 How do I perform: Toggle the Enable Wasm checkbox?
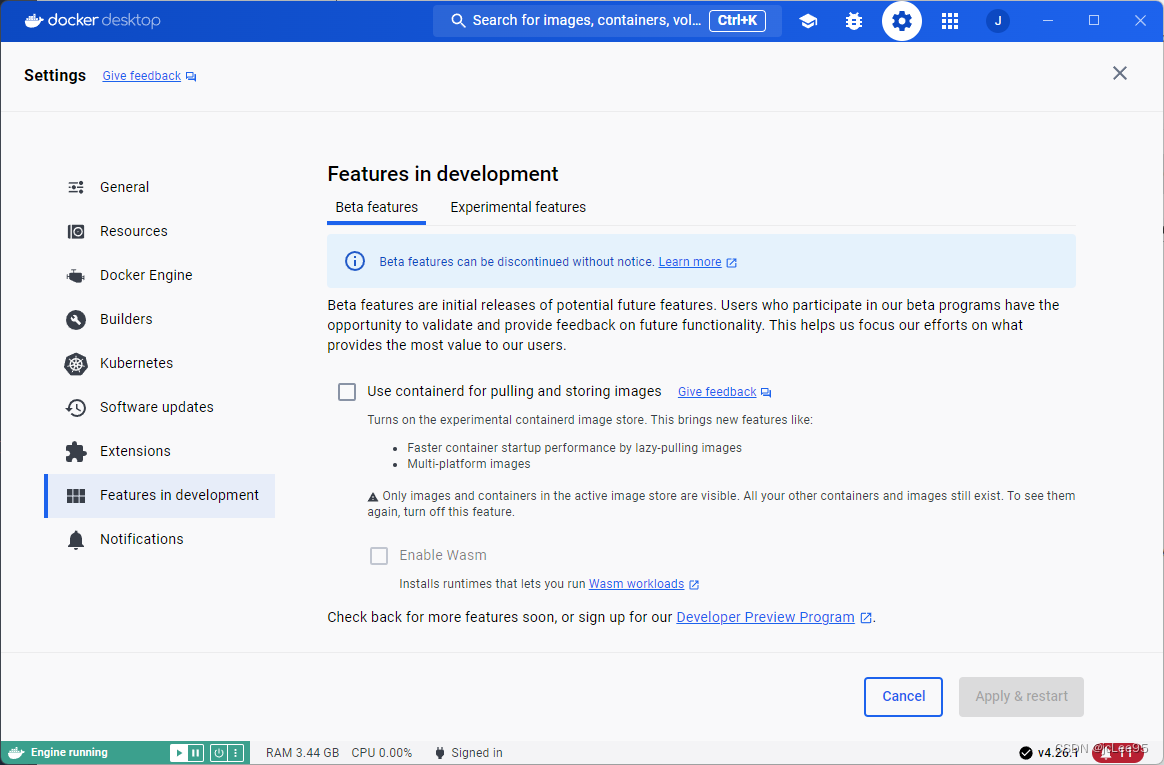(x=379, y=556)
